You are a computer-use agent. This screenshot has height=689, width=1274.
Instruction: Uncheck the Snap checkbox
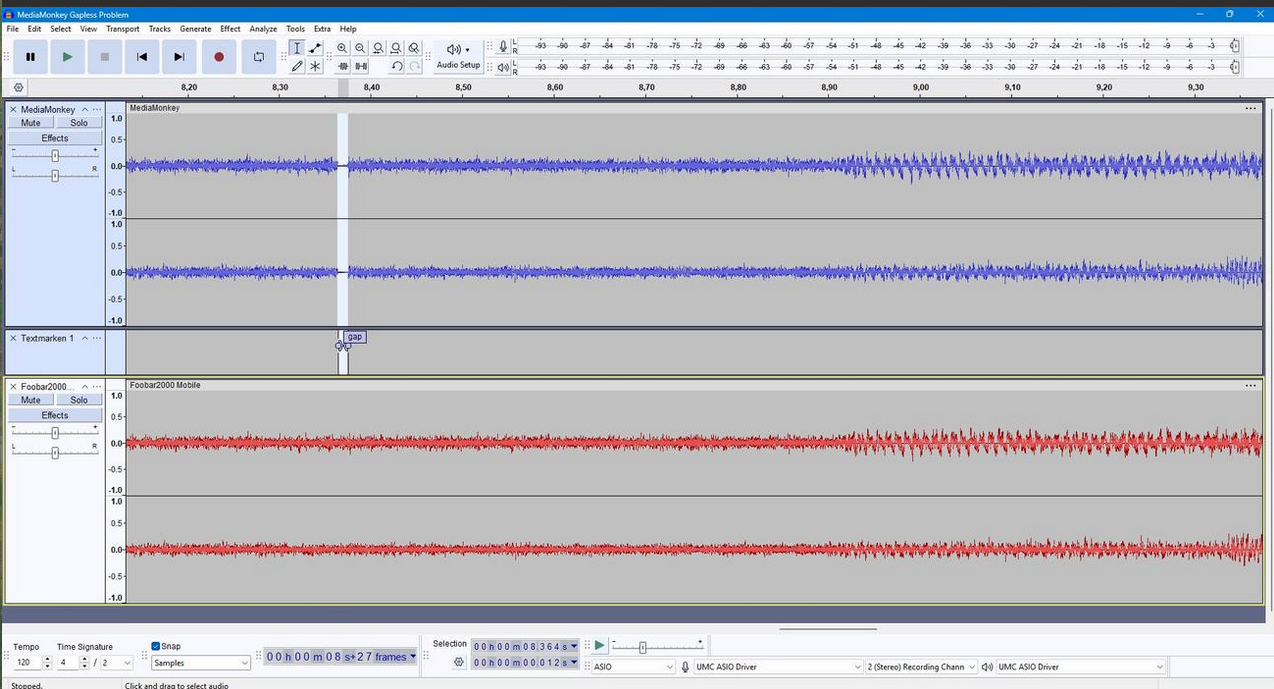click(x=156, y=646)
